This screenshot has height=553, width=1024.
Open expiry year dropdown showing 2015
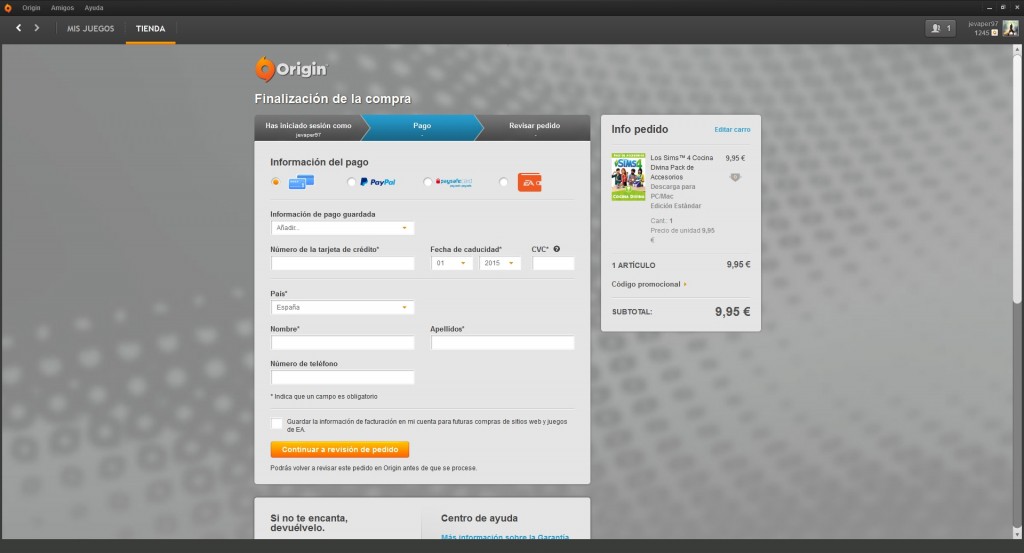click(500, 263)
